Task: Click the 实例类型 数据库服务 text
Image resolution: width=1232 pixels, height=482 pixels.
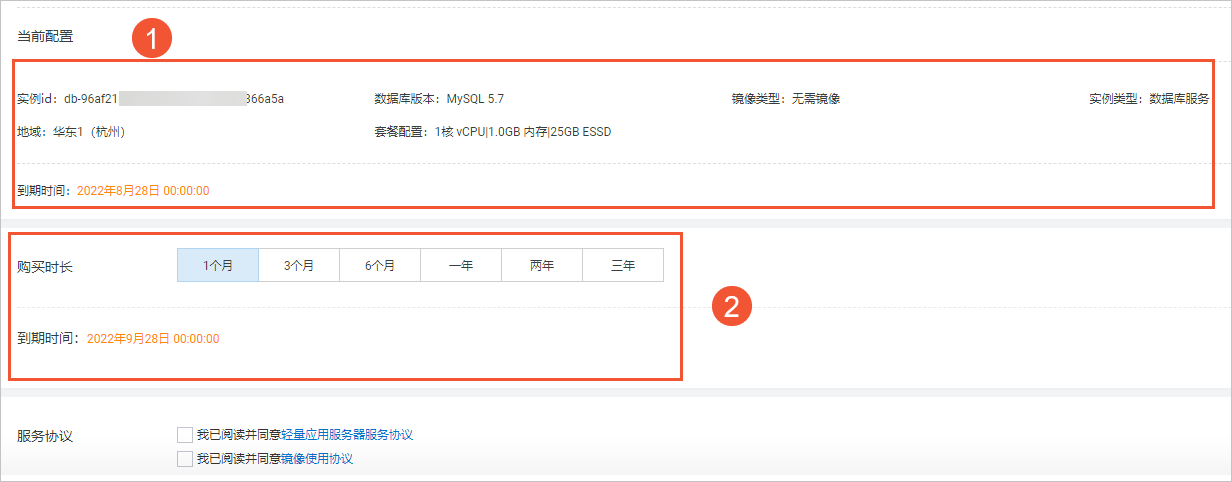Action: [x=1179, y=99]
